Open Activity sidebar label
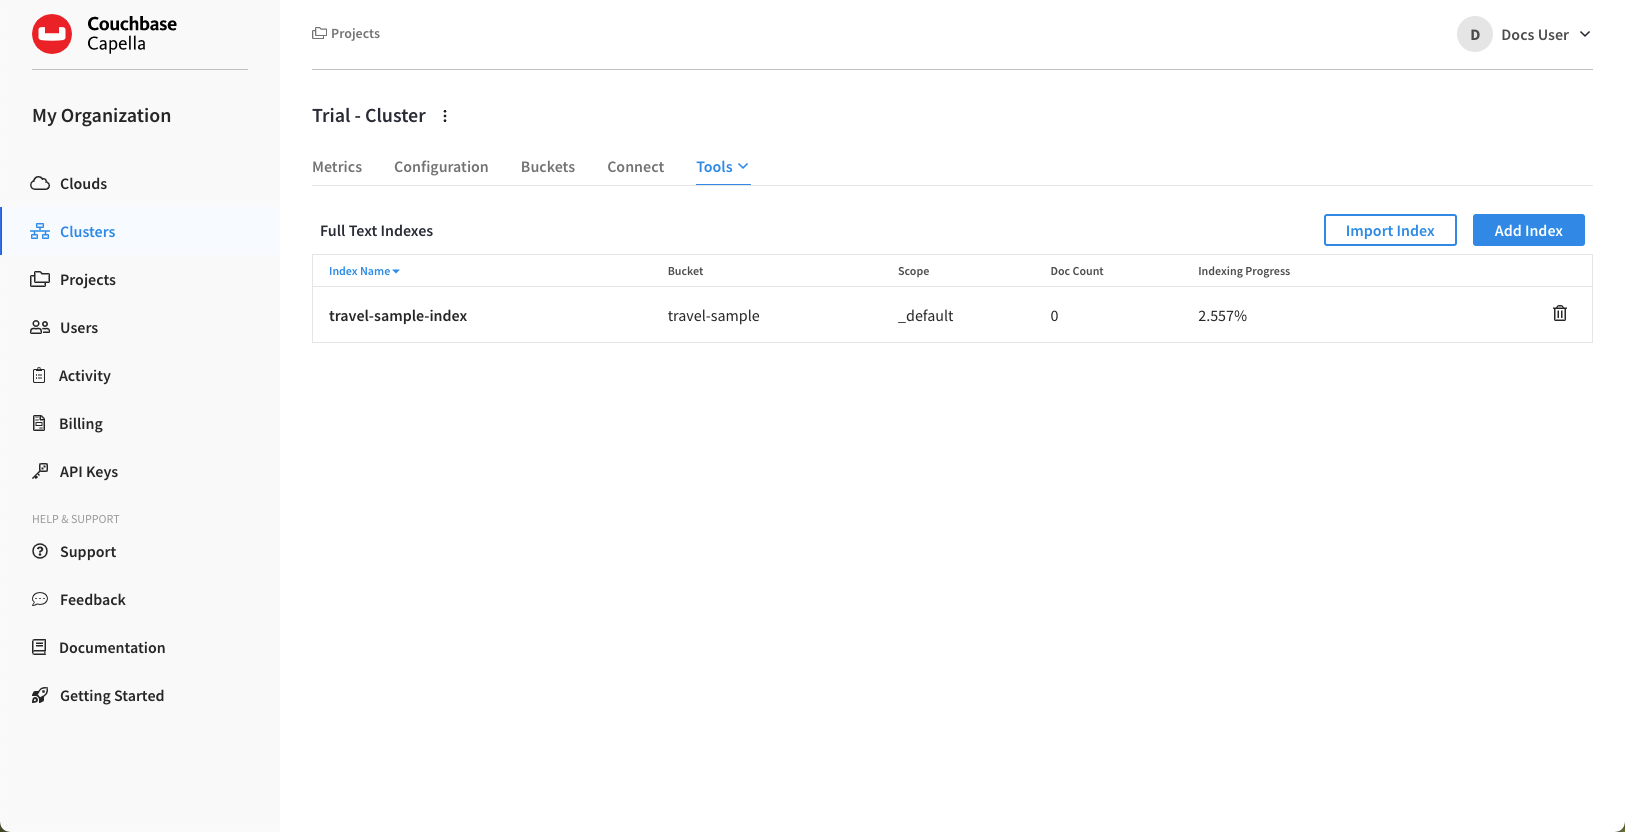Viewport: 1625px width, 832px height. pos(85,375)
